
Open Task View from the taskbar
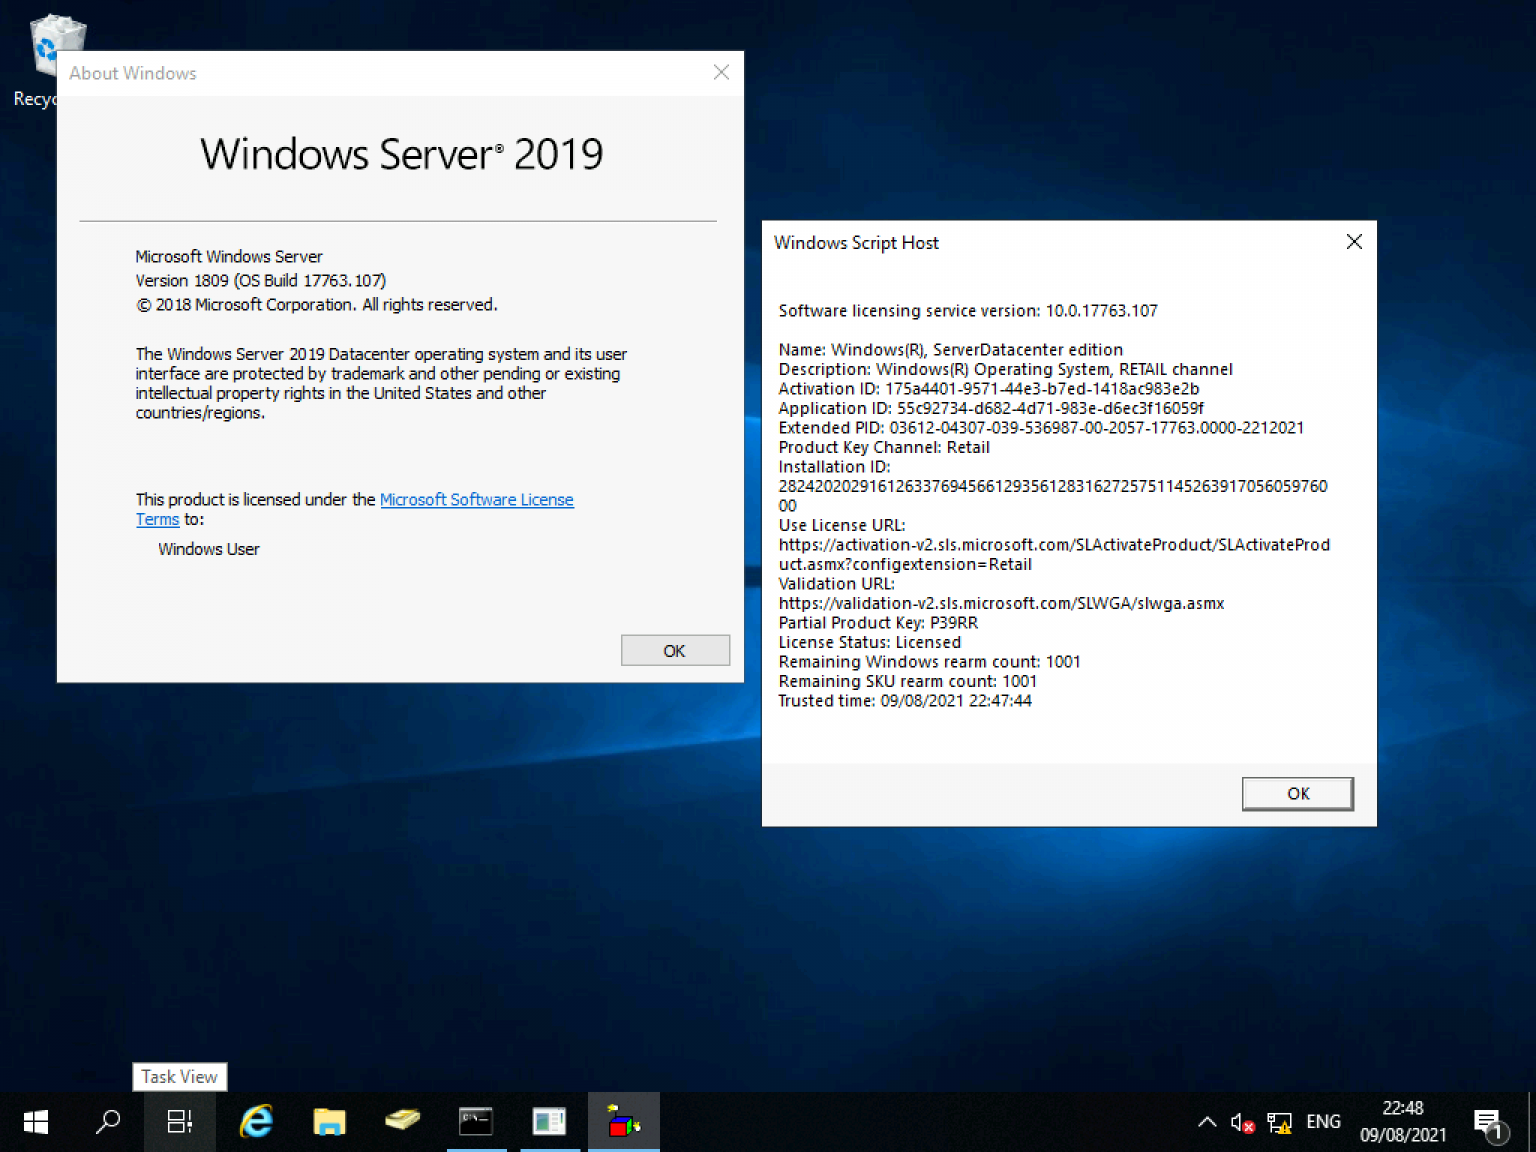180,1121
